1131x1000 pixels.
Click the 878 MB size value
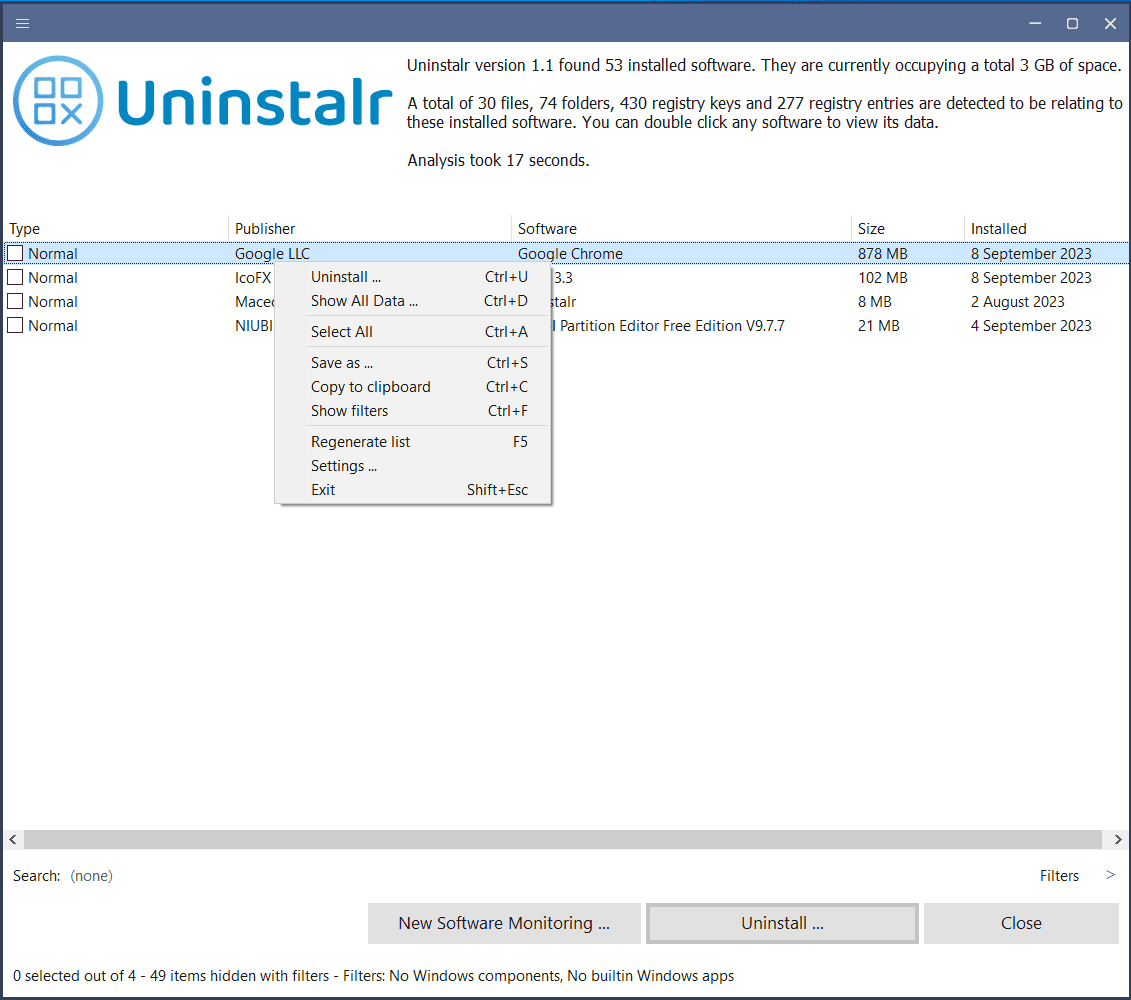click(x=883, y=253)
